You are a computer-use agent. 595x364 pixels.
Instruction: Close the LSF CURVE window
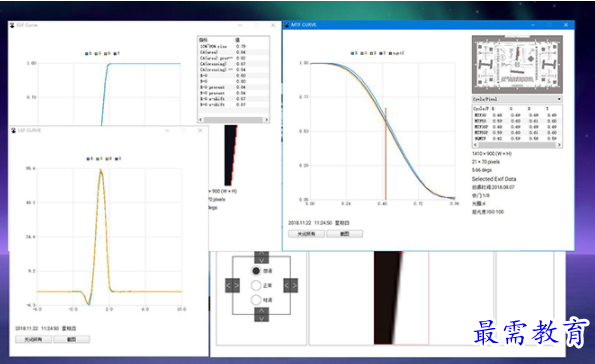click(200, 130)
